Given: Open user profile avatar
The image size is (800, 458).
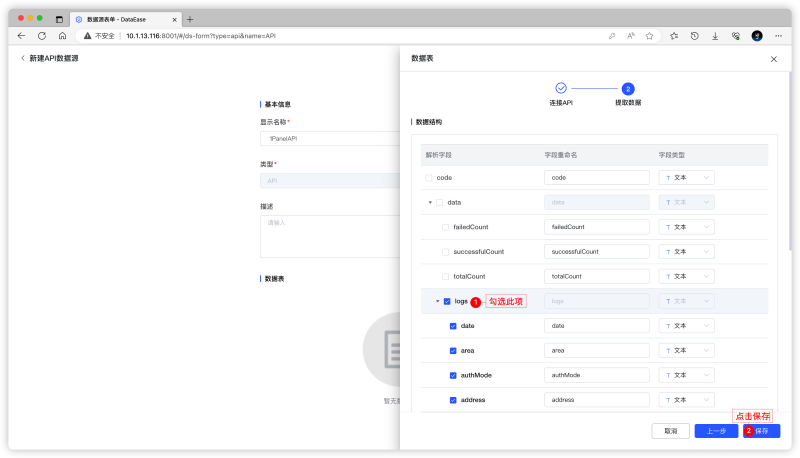Looking at the screenshot, I should [757, 36].
